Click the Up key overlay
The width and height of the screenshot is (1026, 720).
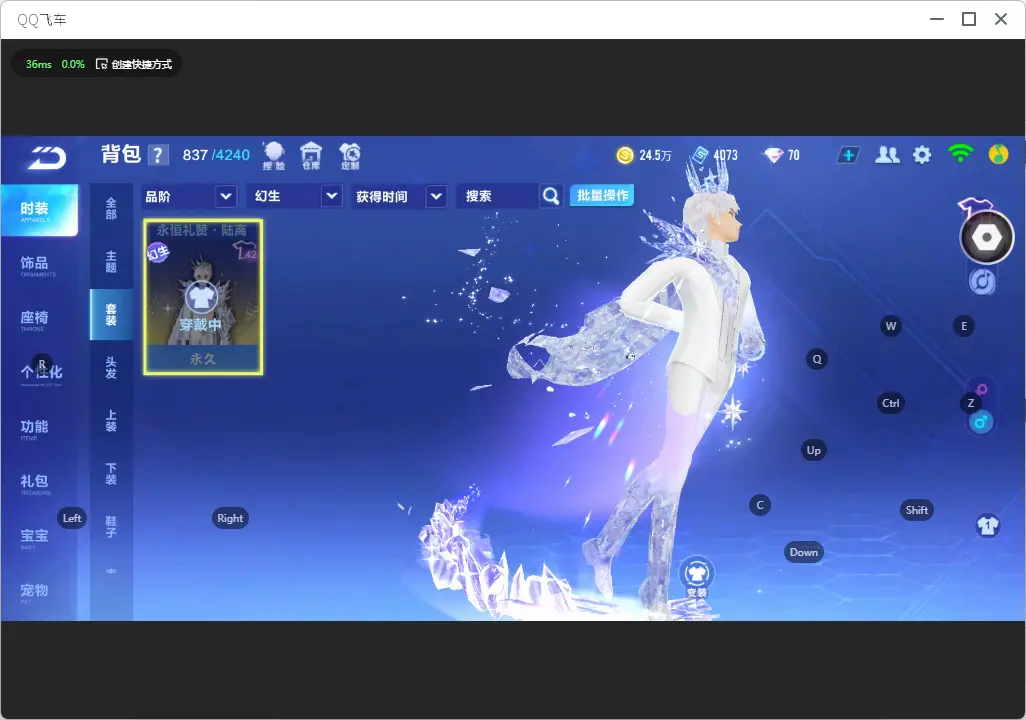click(x=813, y=450)
